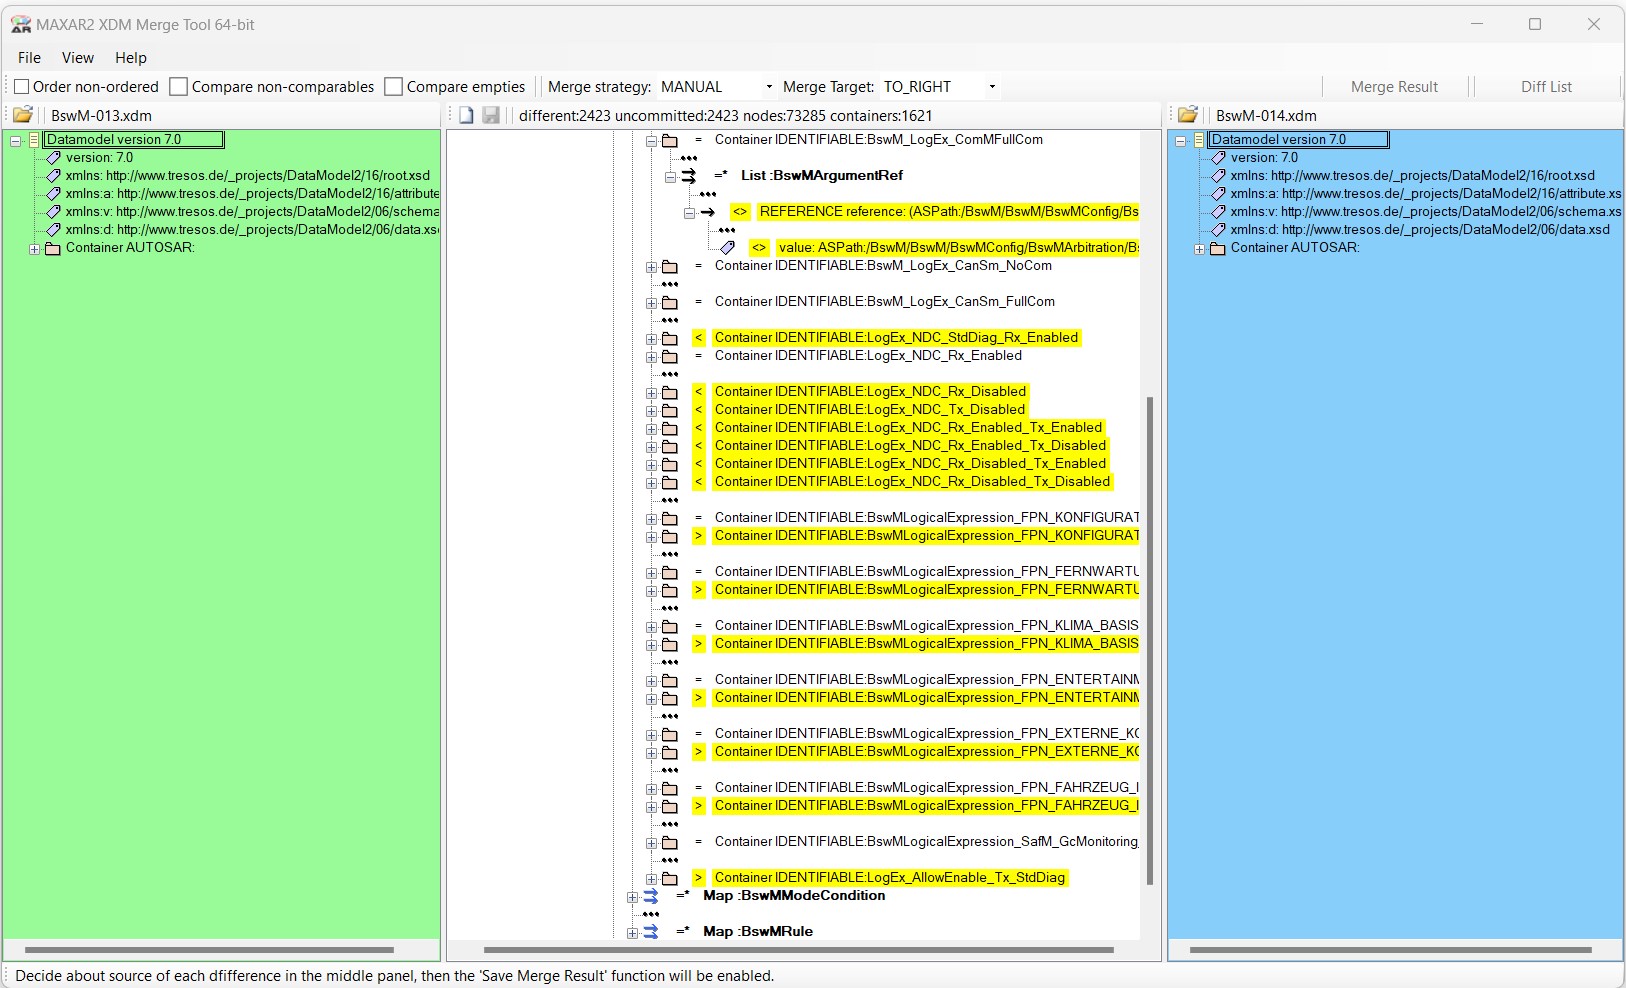Expand left panel Container AUTOSAR node
This screenshot has height=988, width=1626.
coord(34,249)
